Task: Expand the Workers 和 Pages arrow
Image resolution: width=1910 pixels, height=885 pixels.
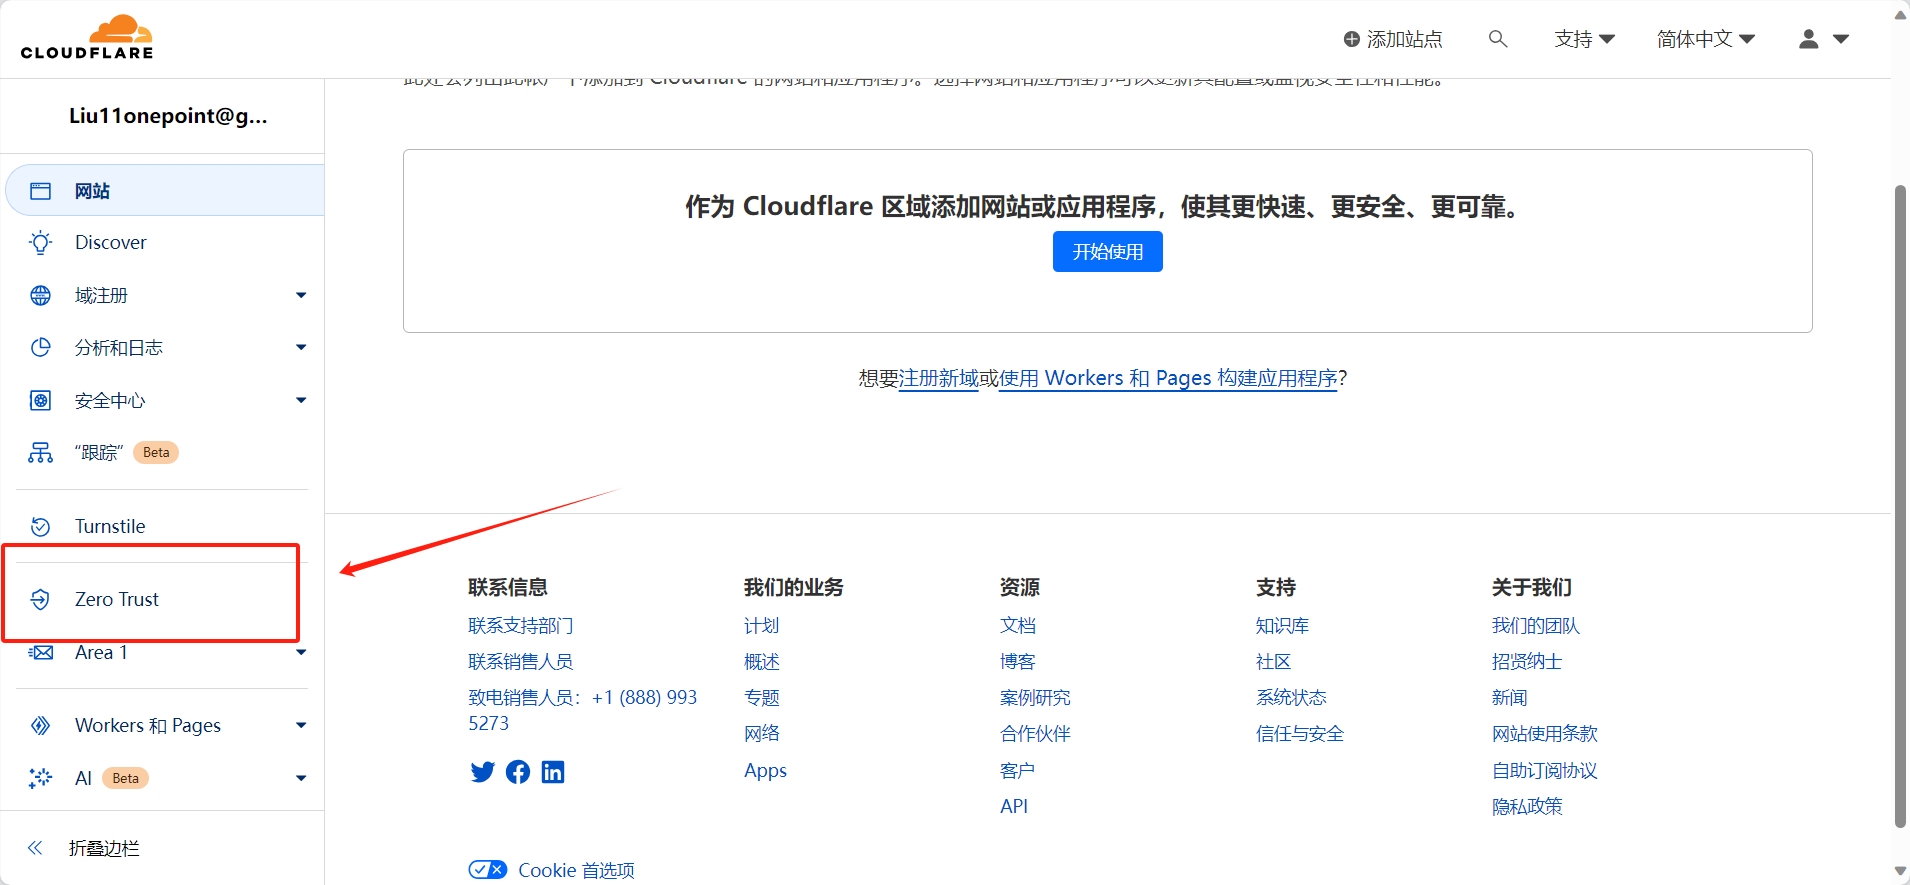Action: click(301, 725)
